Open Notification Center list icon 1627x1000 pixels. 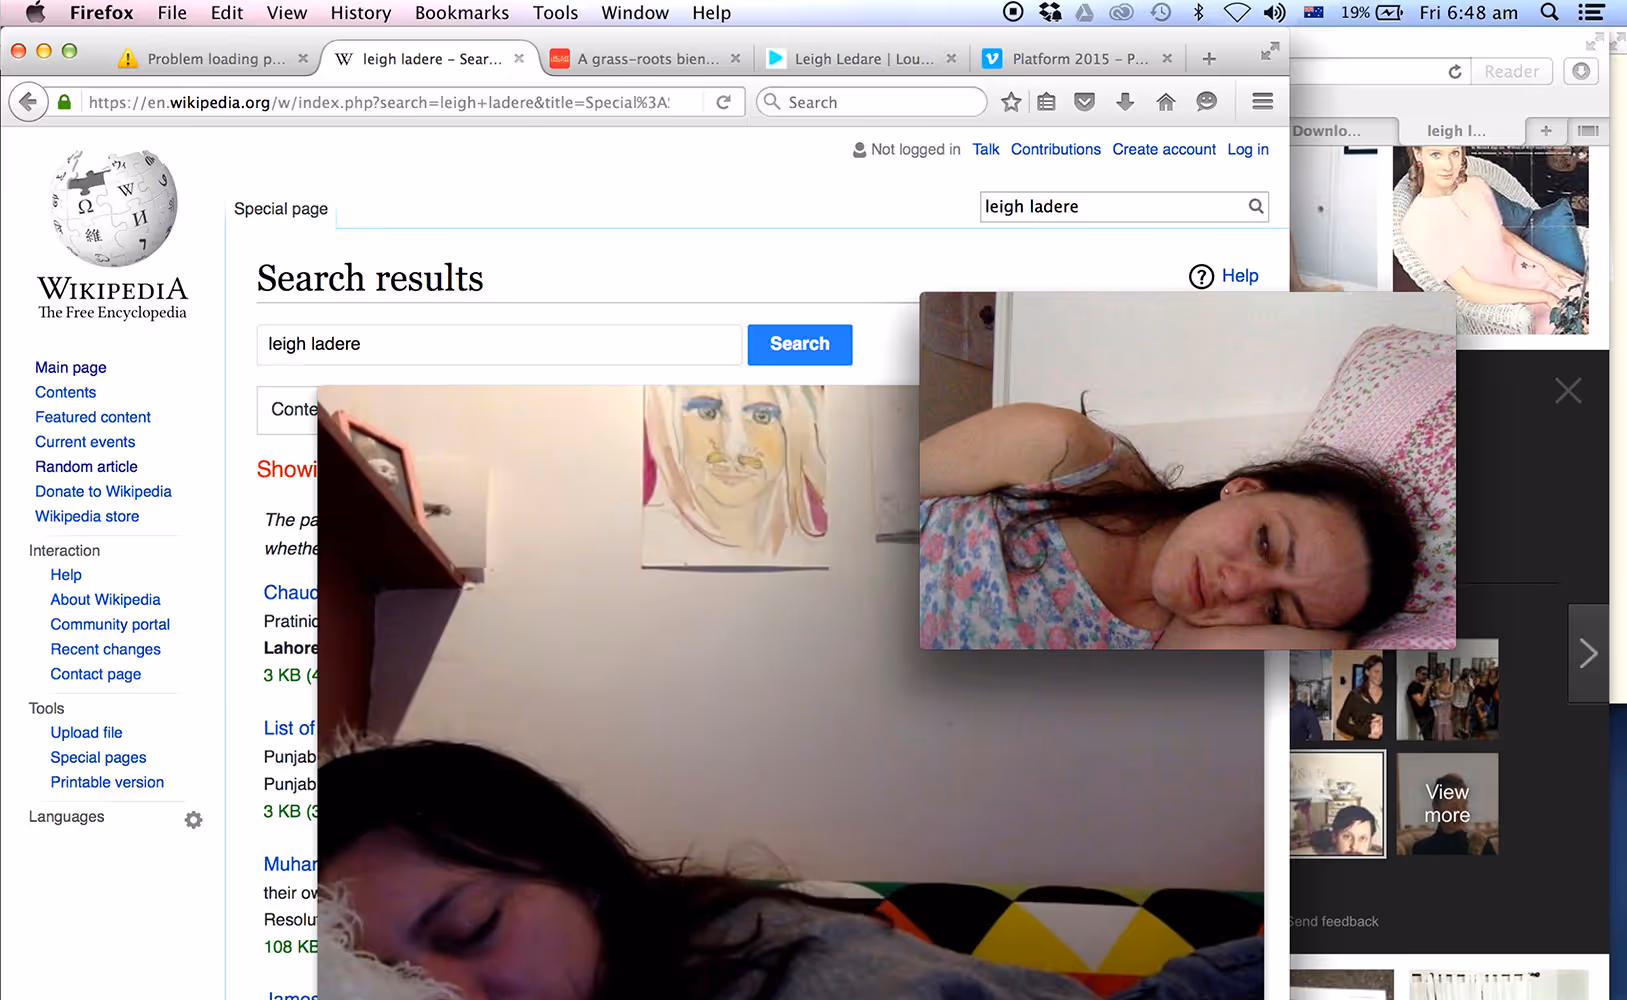click(1591, 13)
